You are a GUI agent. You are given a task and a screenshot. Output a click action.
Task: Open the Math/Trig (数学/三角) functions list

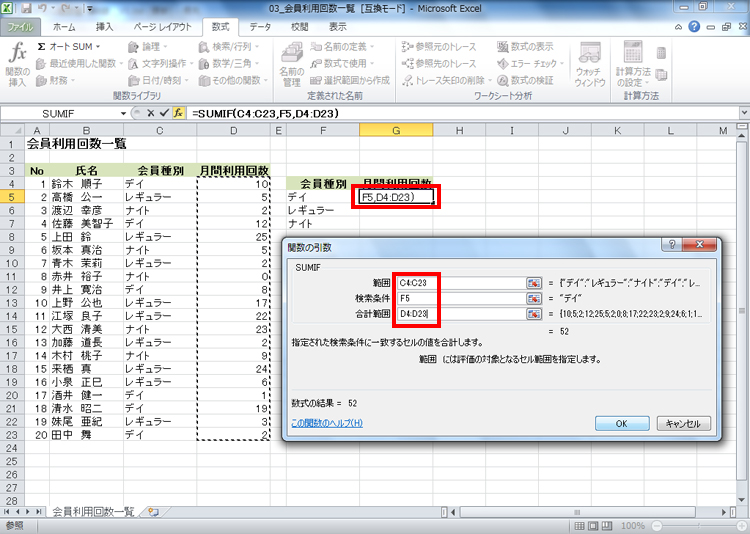(x=229, y=63)
